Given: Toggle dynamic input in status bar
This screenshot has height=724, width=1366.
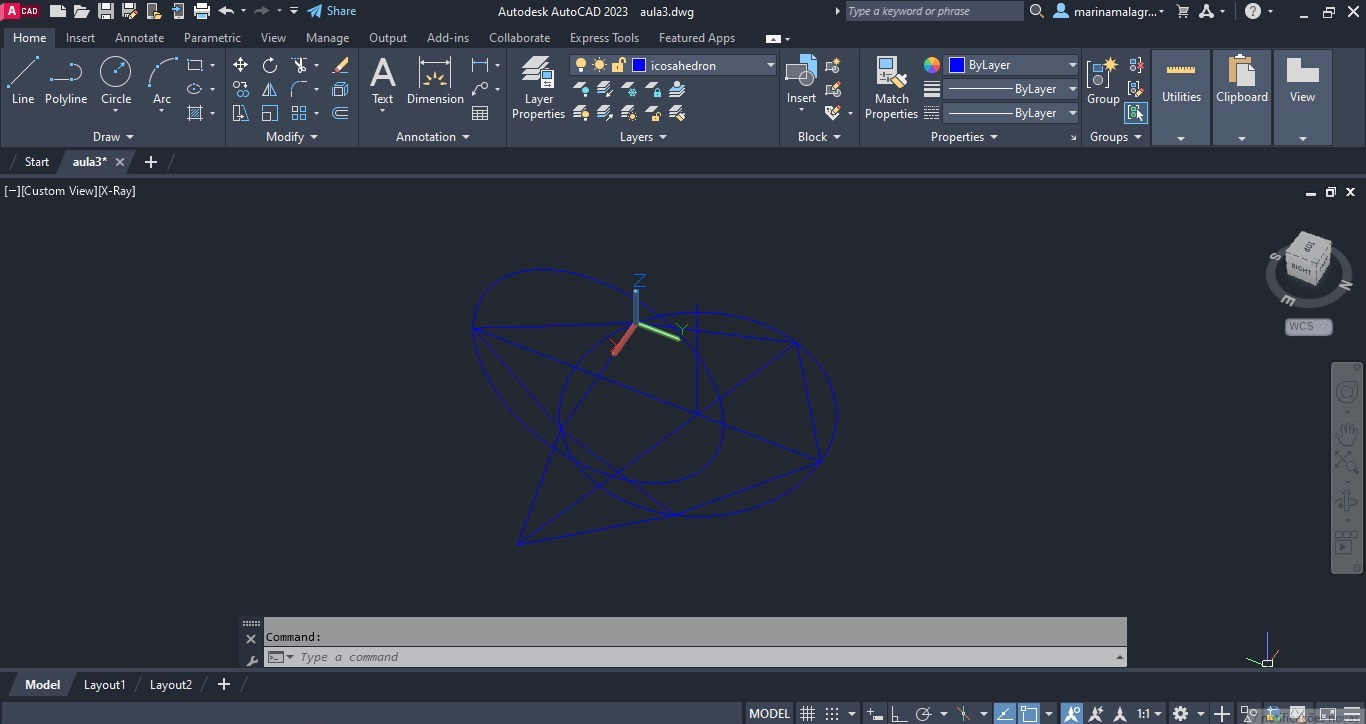Looking at the screenshot, I should [874, 714].
